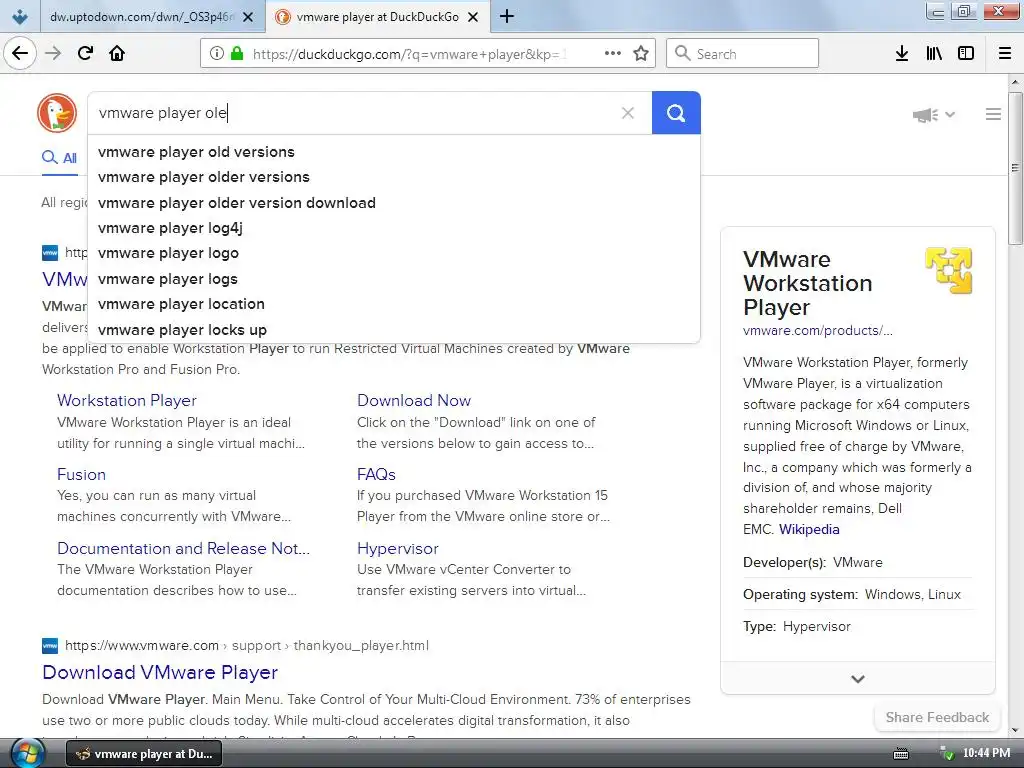The width and height of the screenshot is (1024, 768).
Task: Open page actions three-dot menu
Action: 613,53
